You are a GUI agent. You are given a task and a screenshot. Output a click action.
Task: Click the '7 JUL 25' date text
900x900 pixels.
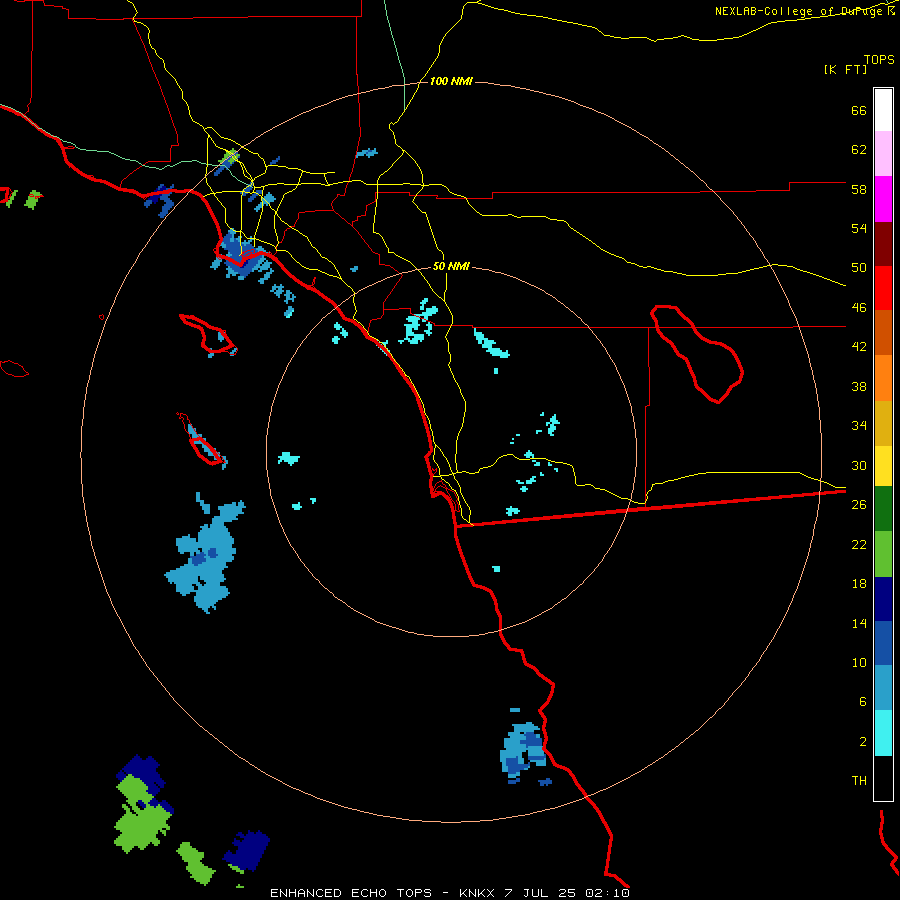540,893
